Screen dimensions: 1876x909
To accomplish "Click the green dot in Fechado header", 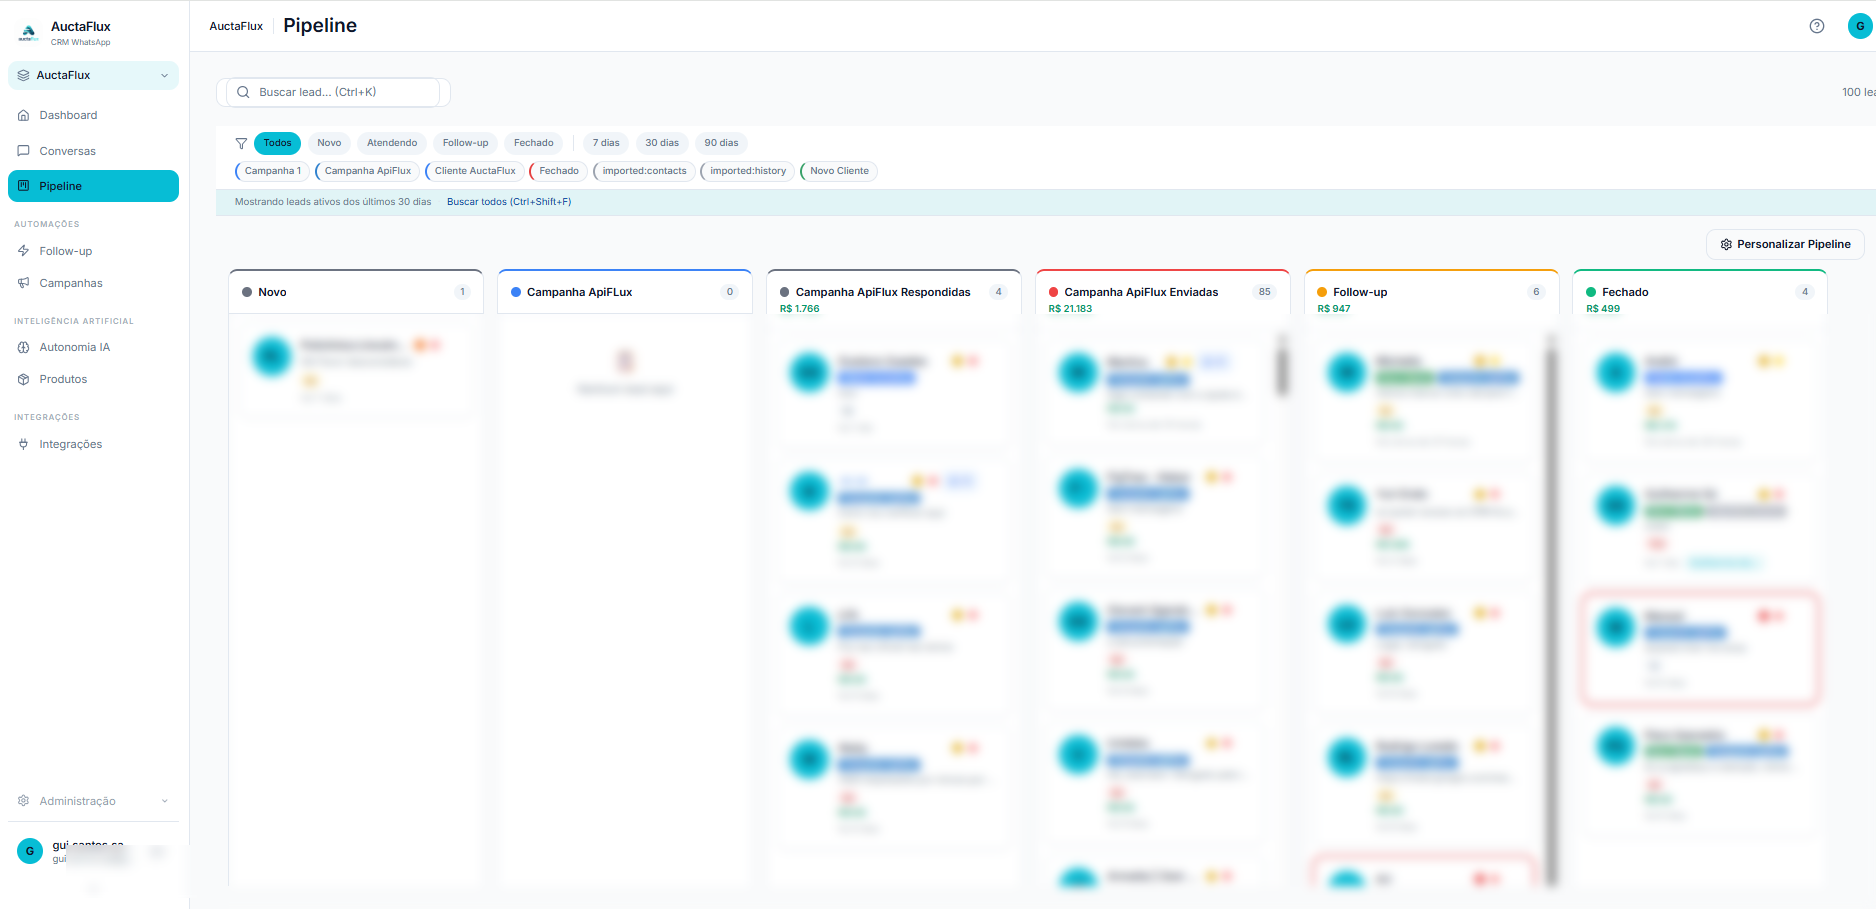I will pos(1591,292).
